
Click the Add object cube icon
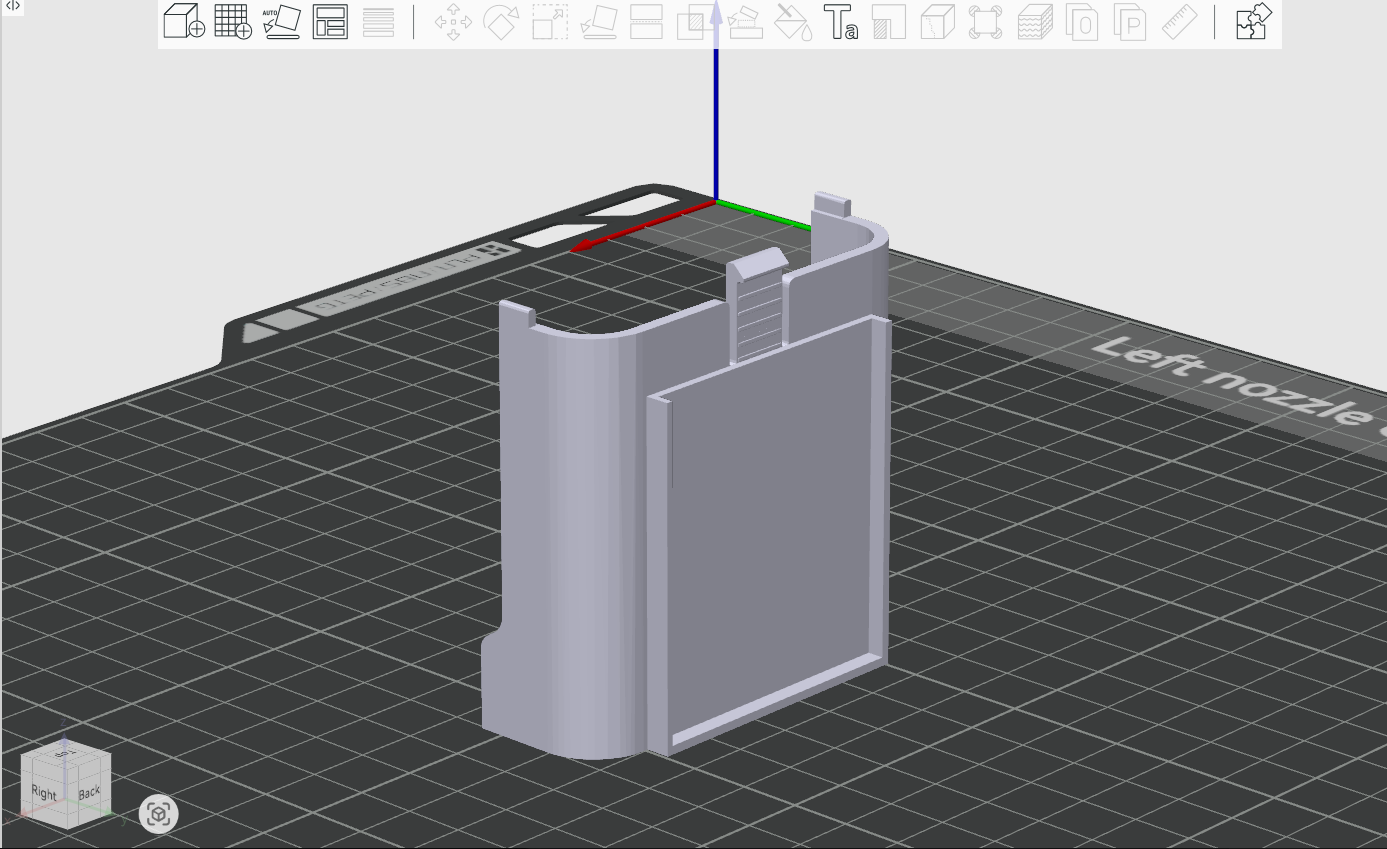[x=184, y=22]
